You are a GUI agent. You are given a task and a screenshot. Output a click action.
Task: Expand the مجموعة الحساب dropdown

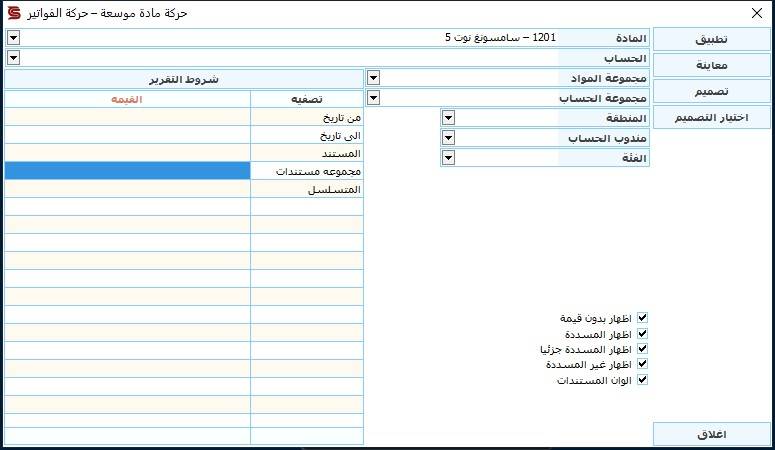pos(374,98)
